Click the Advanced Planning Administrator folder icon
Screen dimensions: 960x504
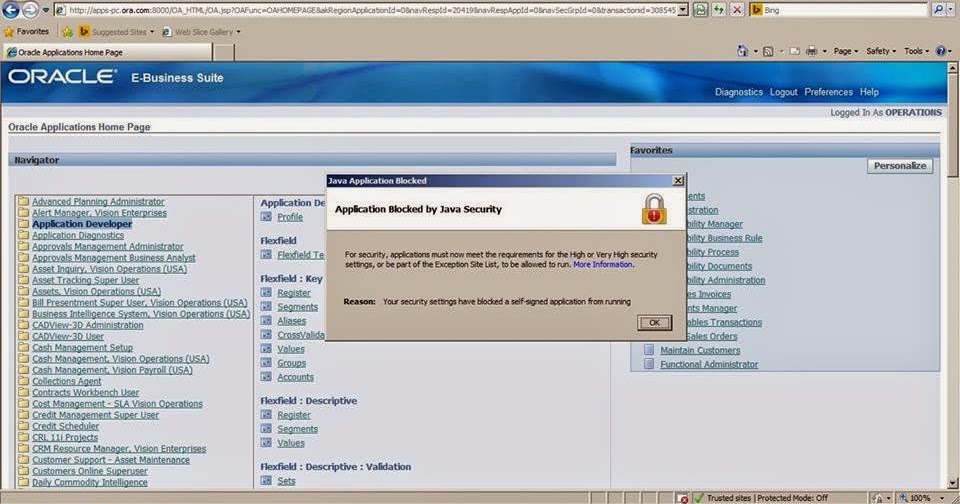tap(24, 201)
